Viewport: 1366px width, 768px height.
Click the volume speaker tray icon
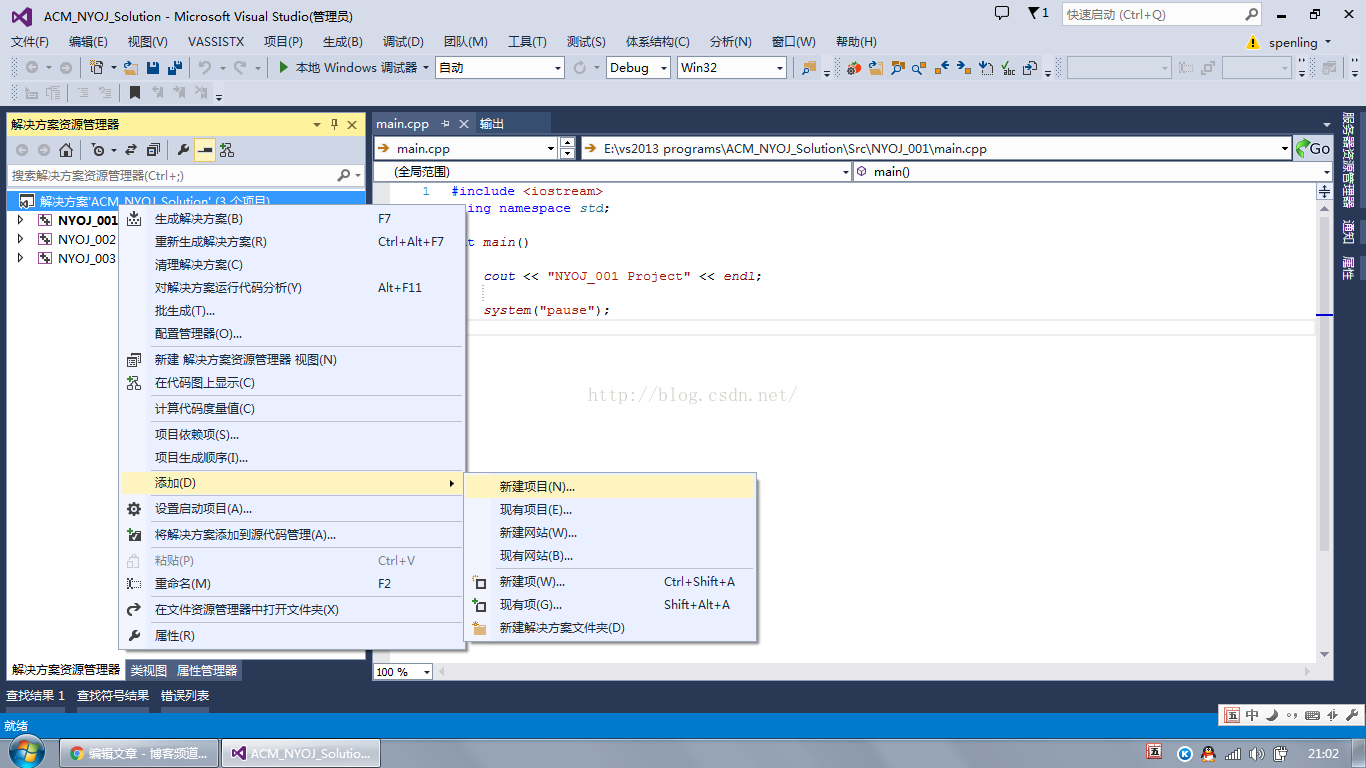1257,753
